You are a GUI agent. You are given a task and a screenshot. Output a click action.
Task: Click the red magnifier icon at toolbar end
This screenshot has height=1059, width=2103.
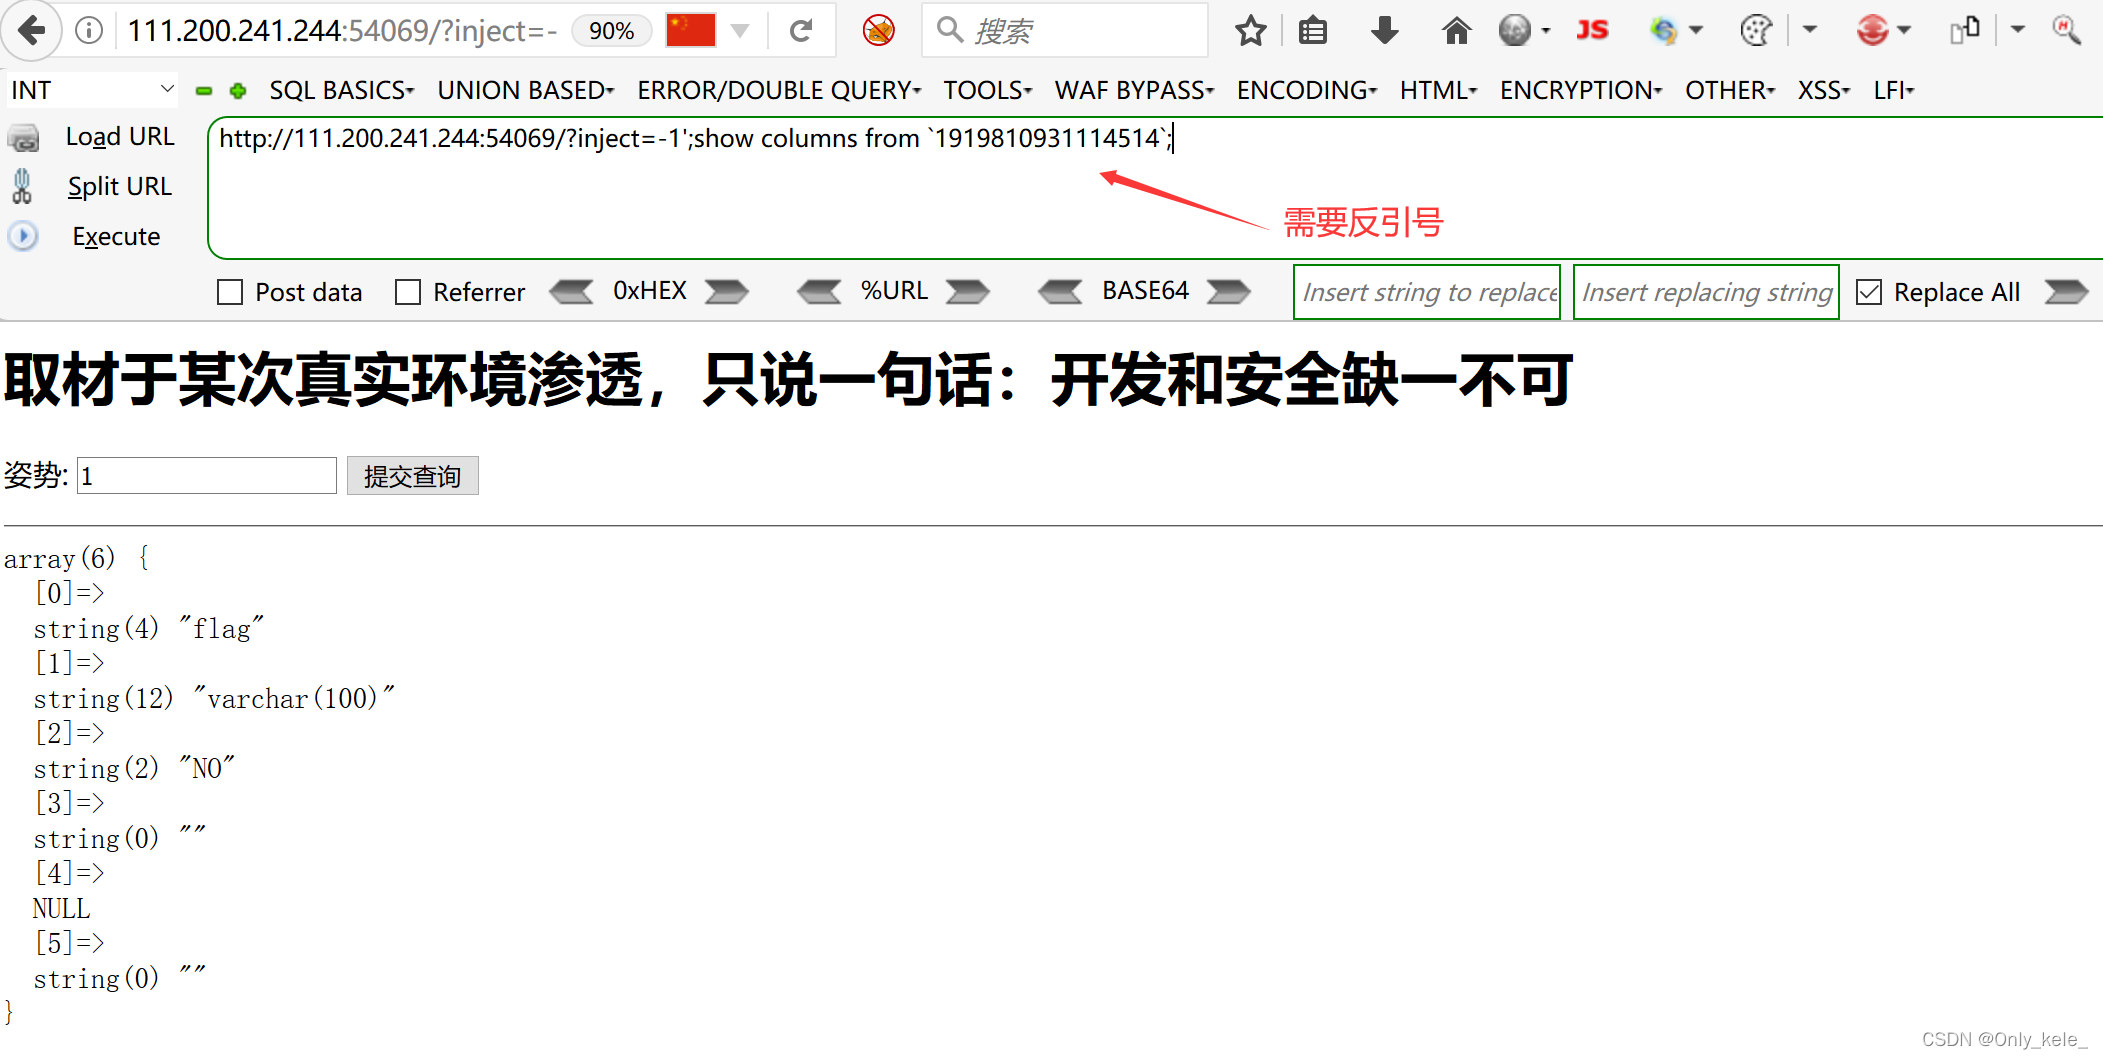tap(2066, 30)
